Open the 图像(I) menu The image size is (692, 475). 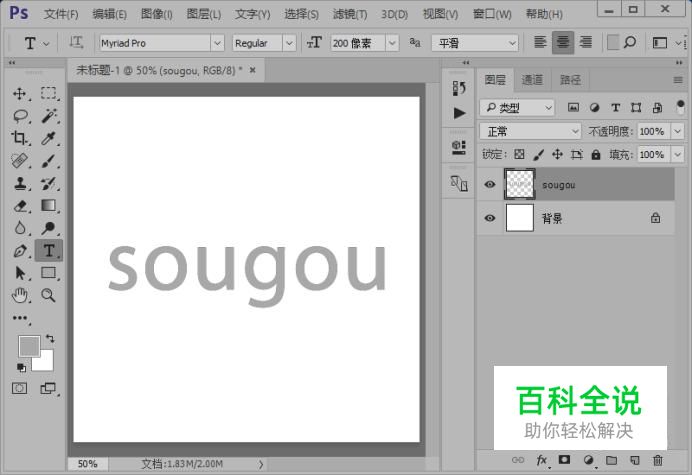(x=156, y=14)
